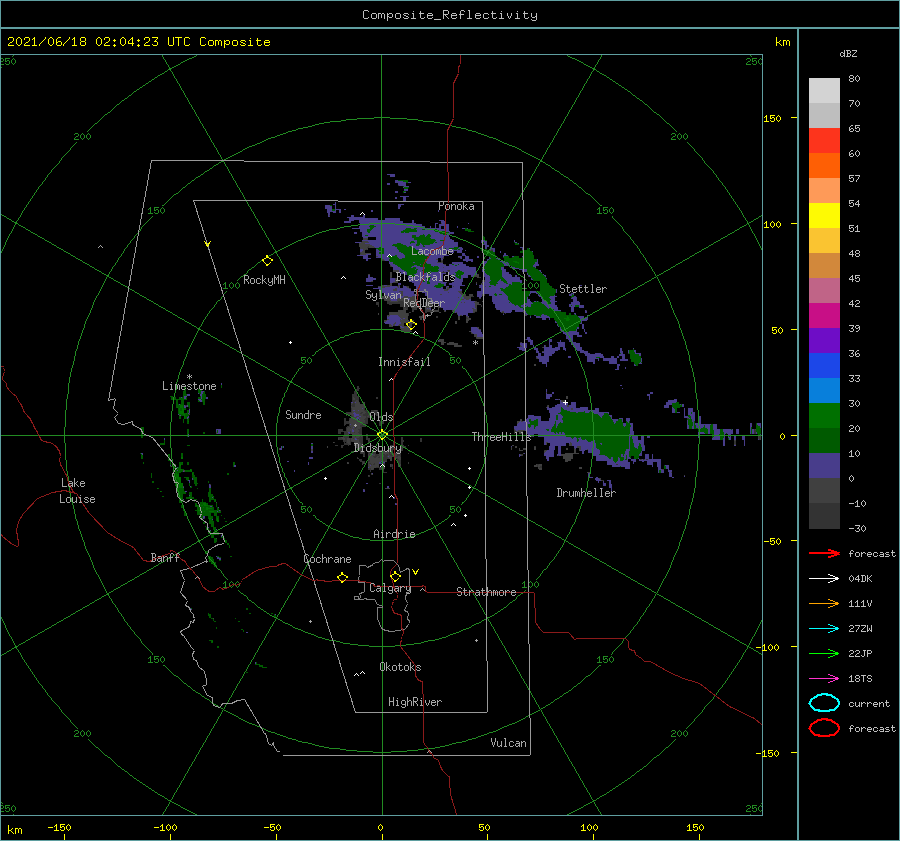Click the magenta 18TS arrow icon

[x=824, y=679]
